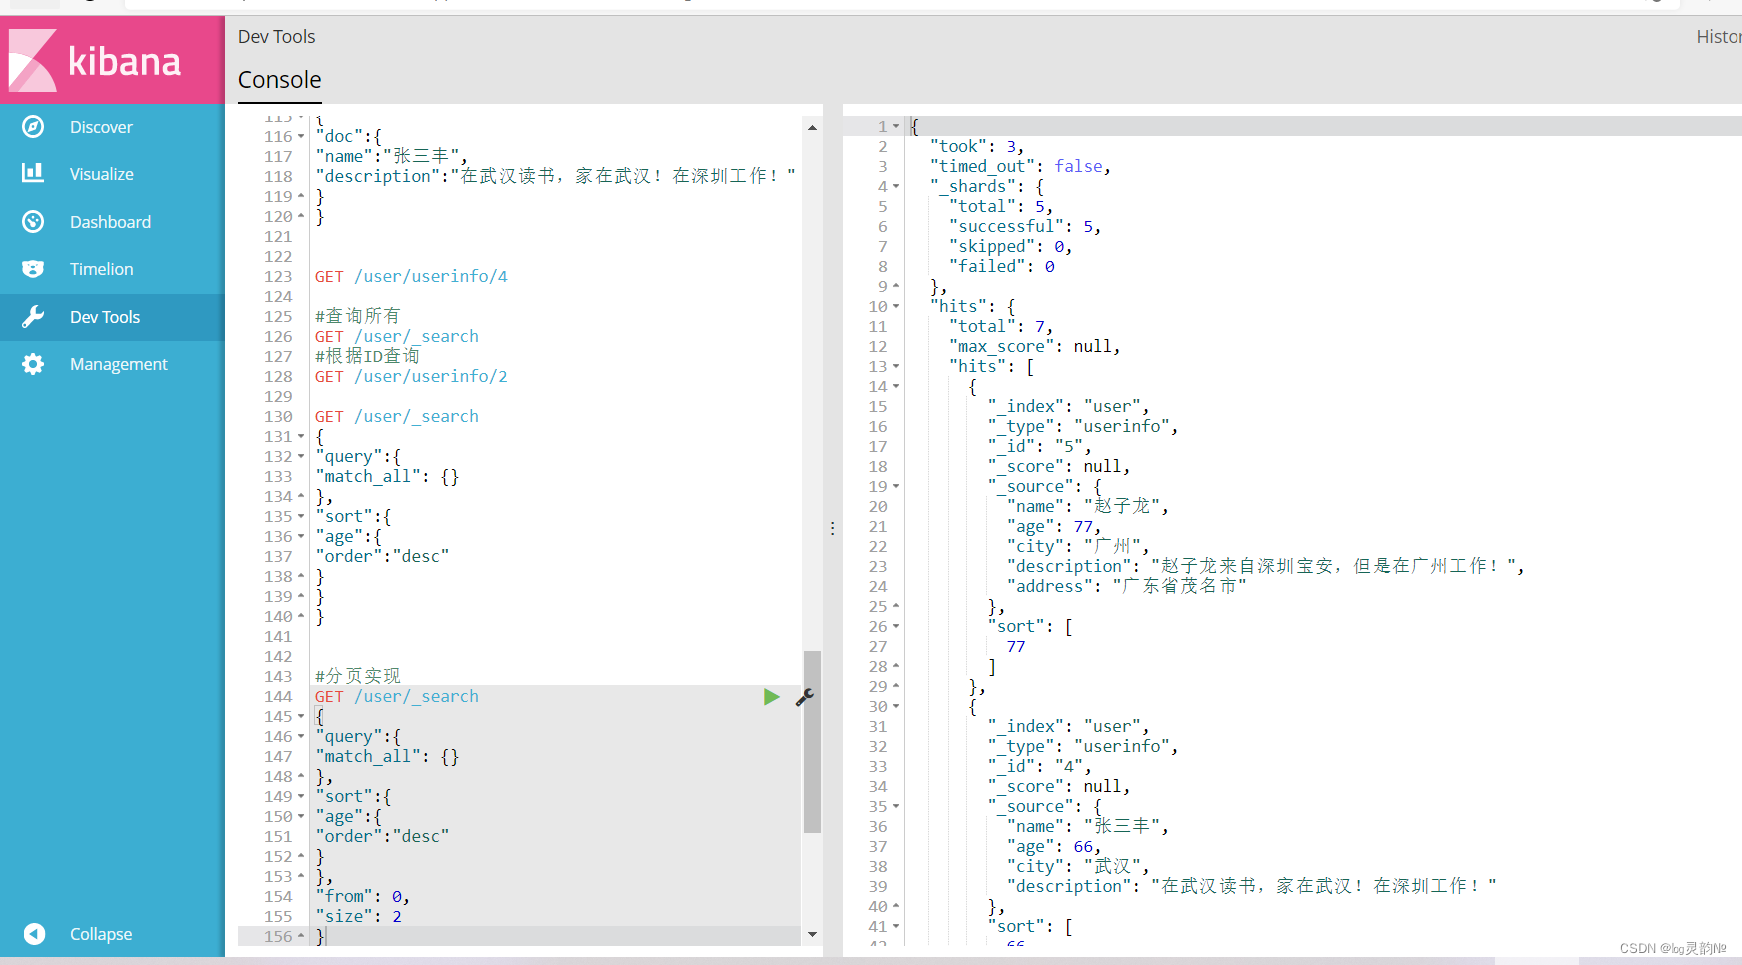Go to Timelion page
Viewport: 1742px width, 965px height.
click(102, 269)
